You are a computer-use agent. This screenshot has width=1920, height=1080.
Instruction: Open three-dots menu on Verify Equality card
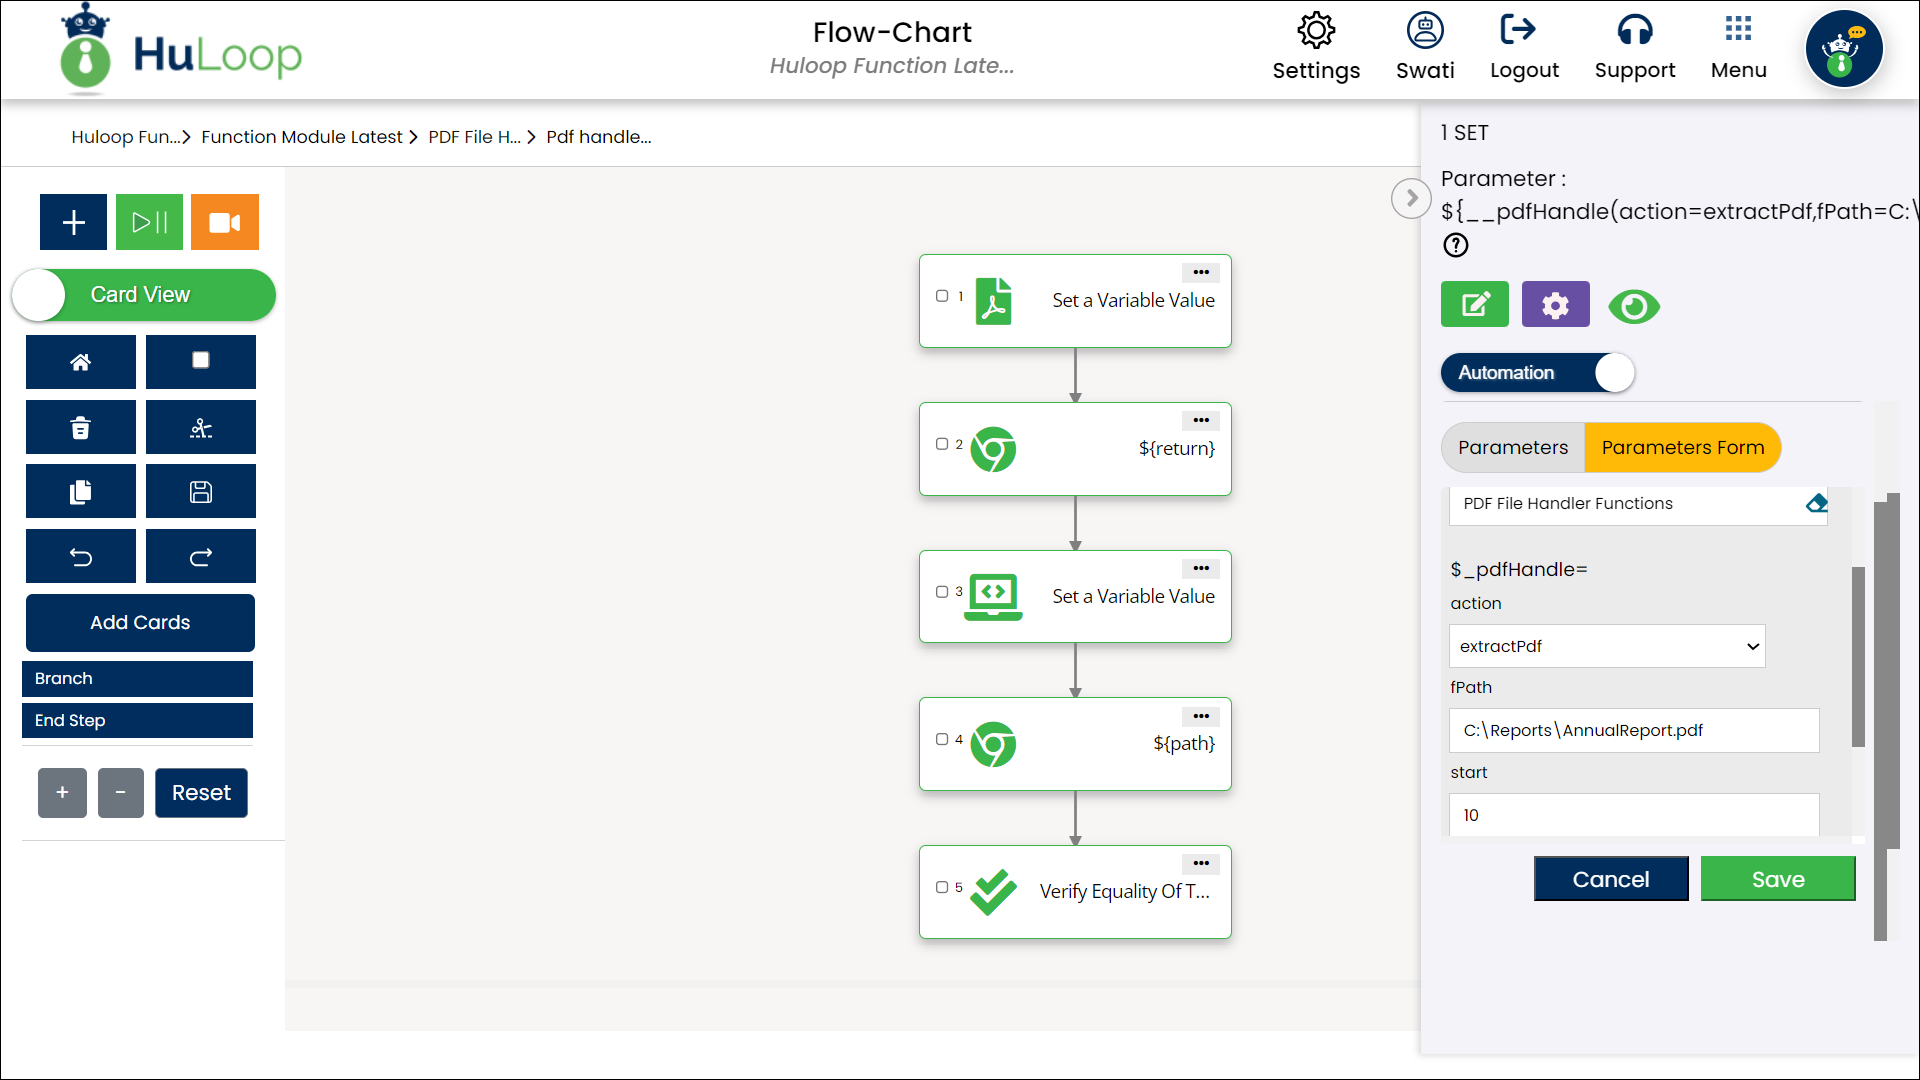tap(1201, 863)
